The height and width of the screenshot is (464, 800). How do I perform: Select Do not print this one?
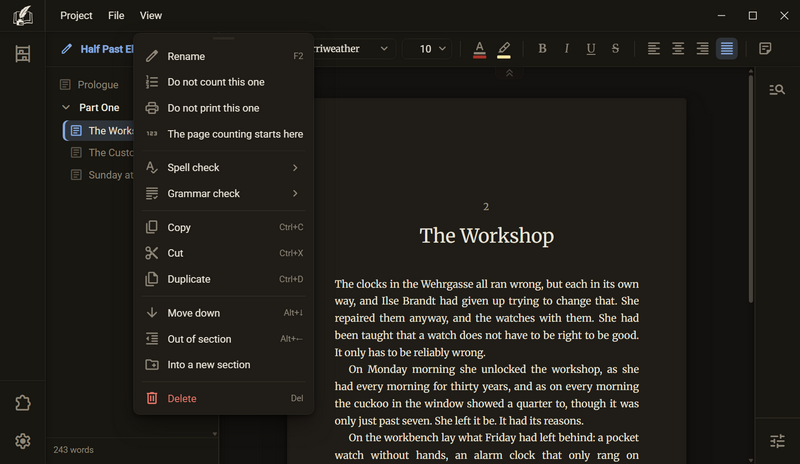(223, 108)
